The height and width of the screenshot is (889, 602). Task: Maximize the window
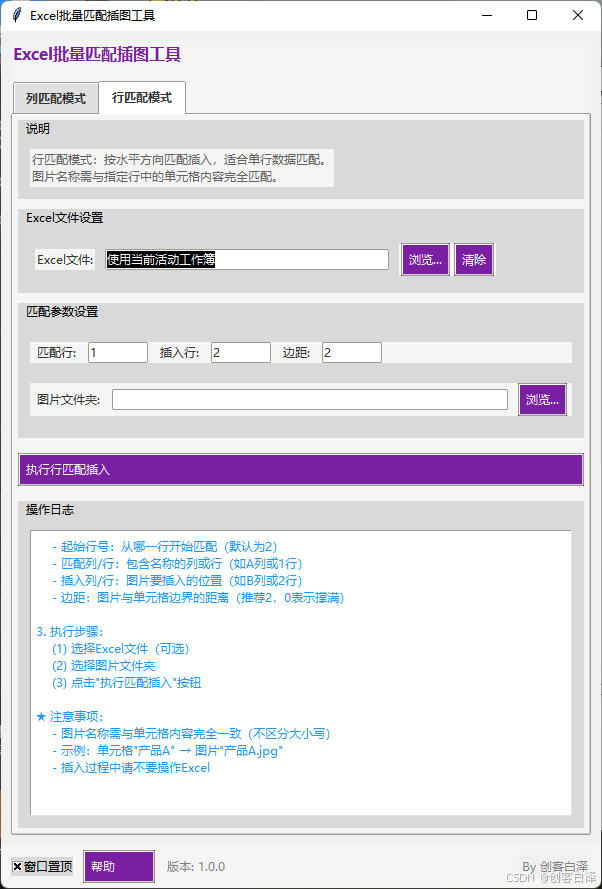tap(532, 15)
